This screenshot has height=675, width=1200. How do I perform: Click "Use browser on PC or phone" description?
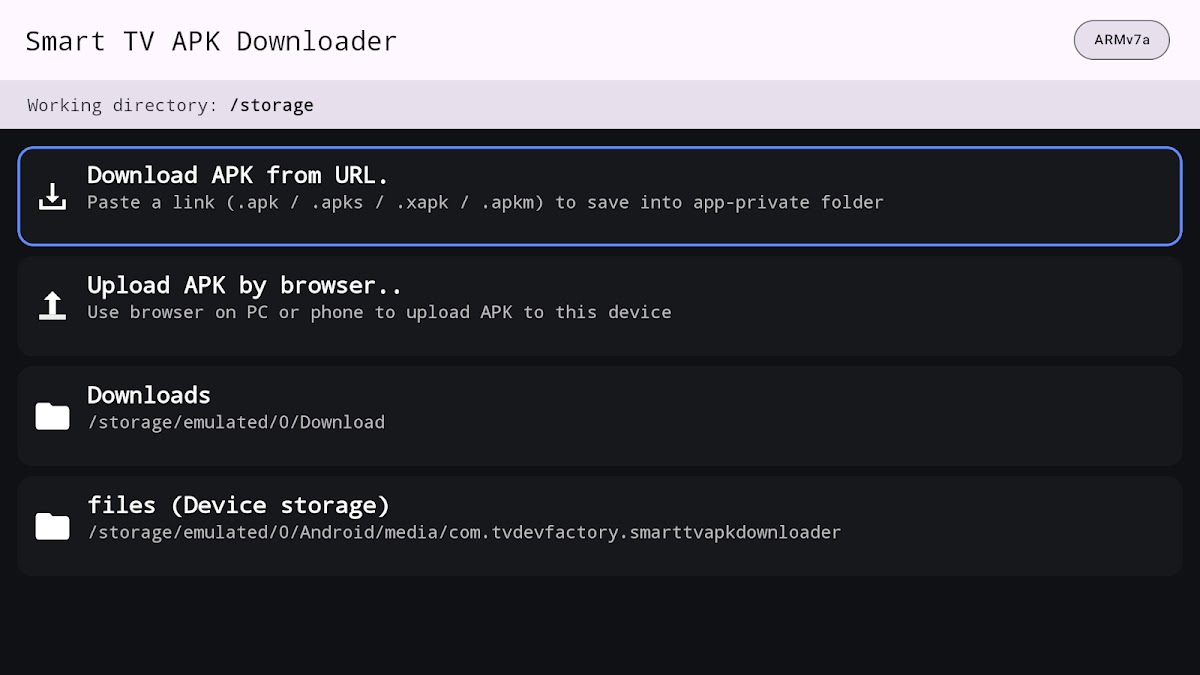pos(379,313)
